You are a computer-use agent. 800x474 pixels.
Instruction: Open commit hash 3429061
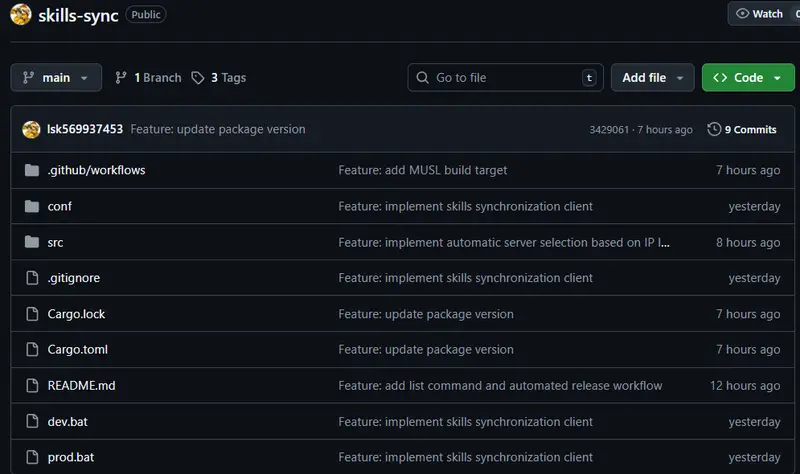tap(609, 130)
